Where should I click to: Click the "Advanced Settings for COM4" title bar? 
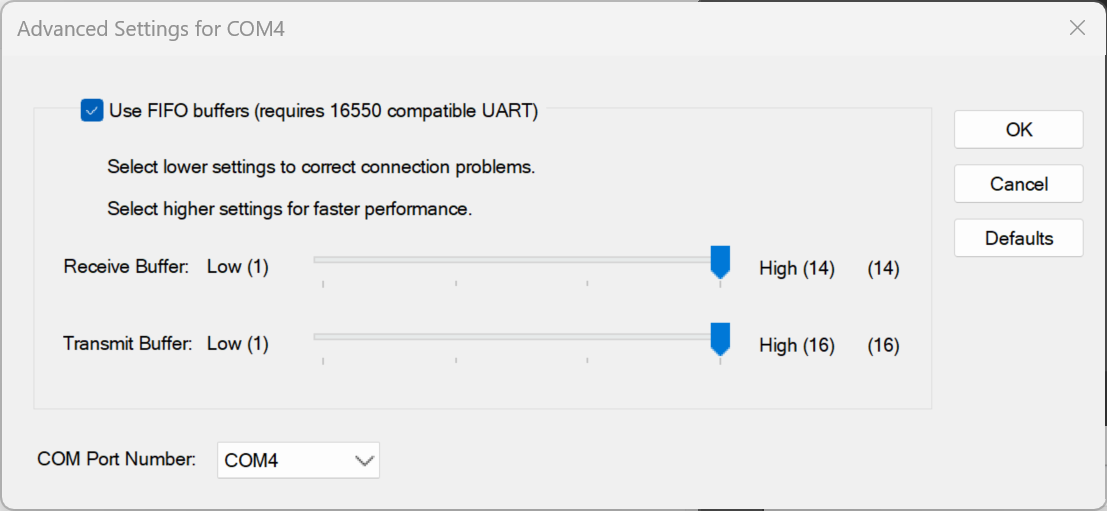click(x=152, y=29)
